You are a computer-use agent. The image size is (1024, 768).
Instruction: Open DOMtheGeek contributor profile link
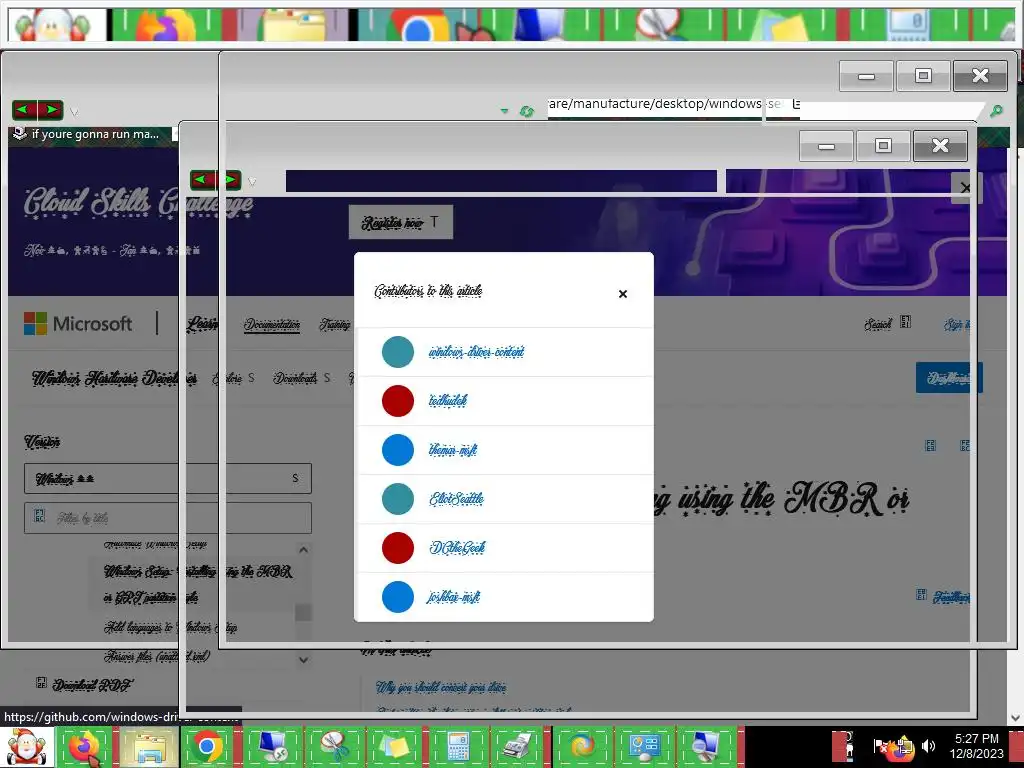pyautogui.click(x=457, y=547)
